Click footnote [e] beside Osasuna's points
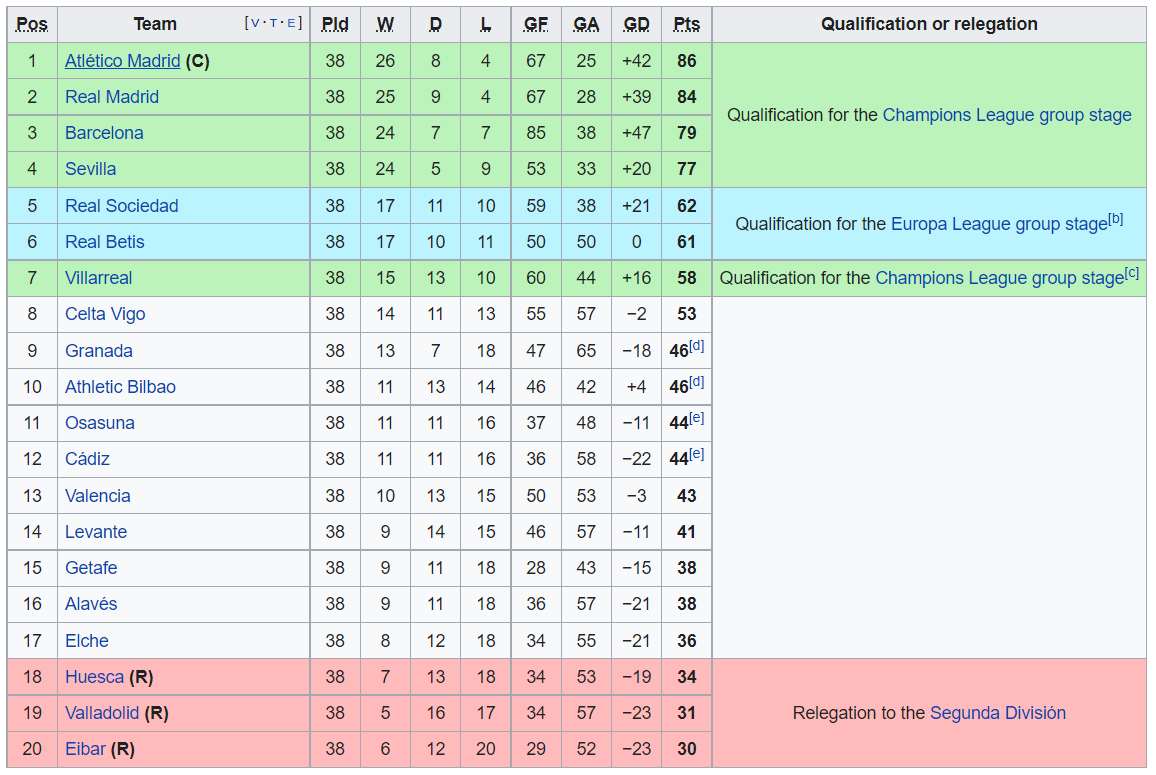The height and width of the screenshot is (775, 1156). 697,418
